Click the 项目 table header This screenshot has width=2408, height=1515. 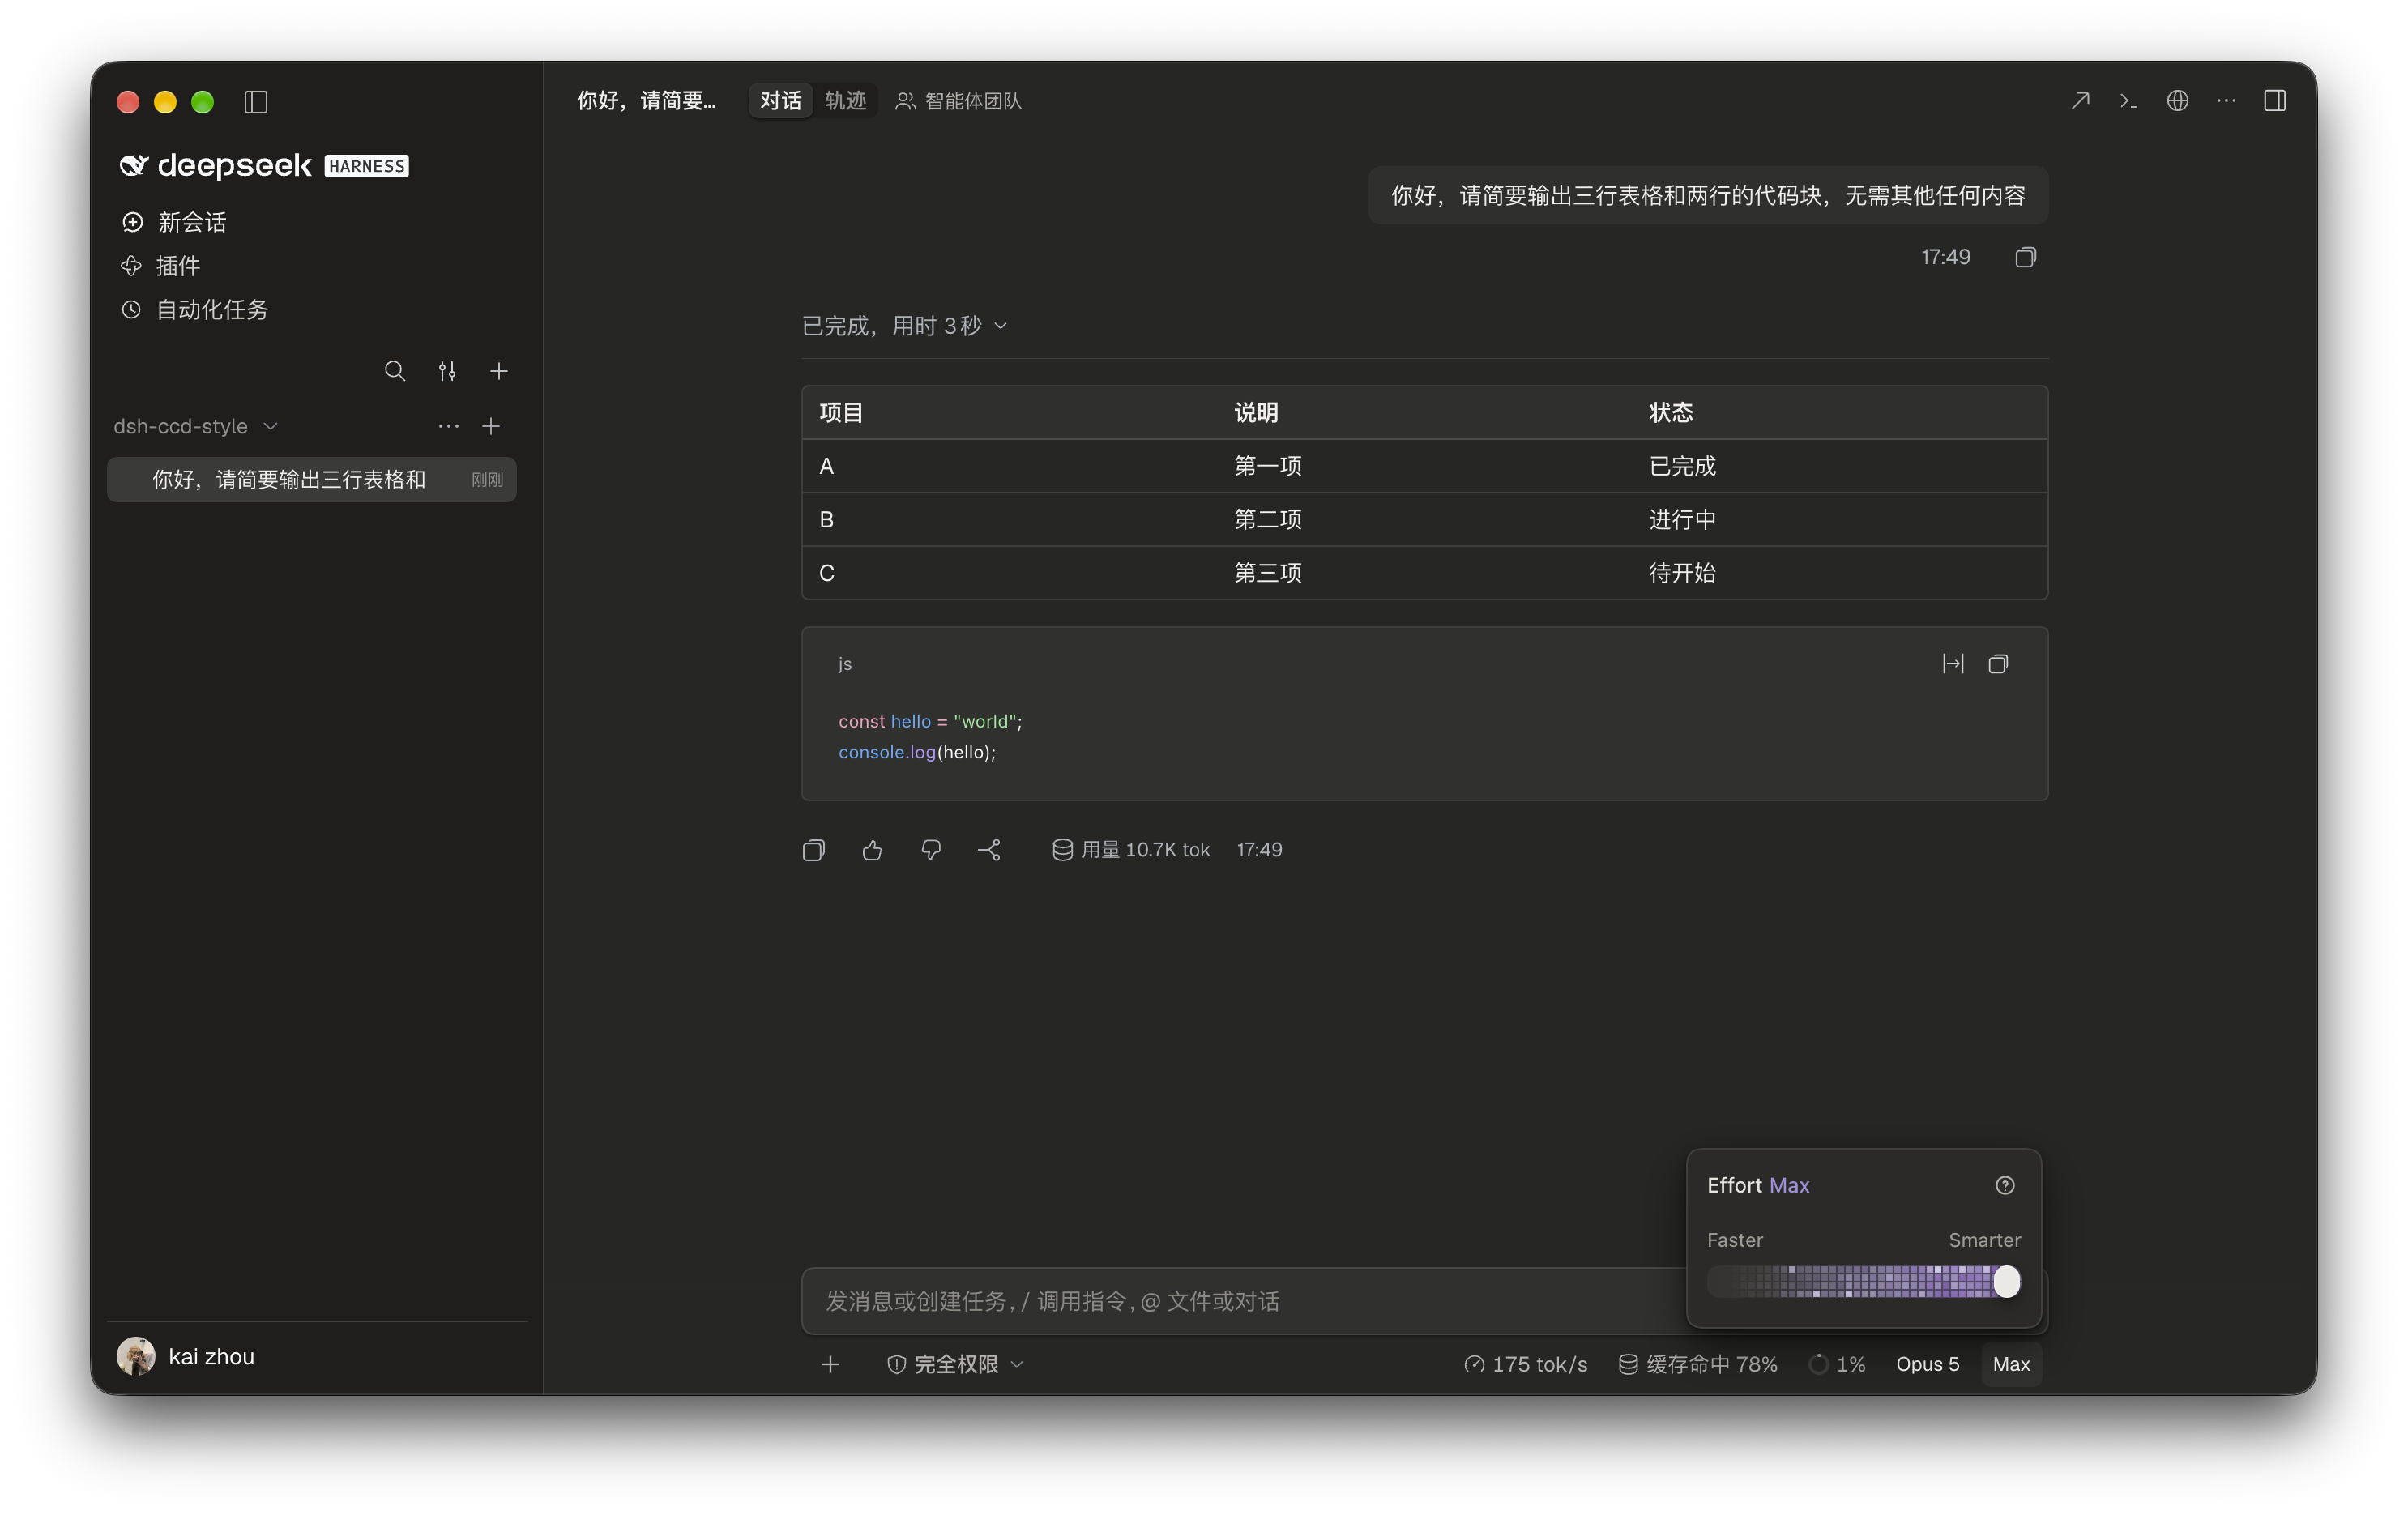point(841,413)
